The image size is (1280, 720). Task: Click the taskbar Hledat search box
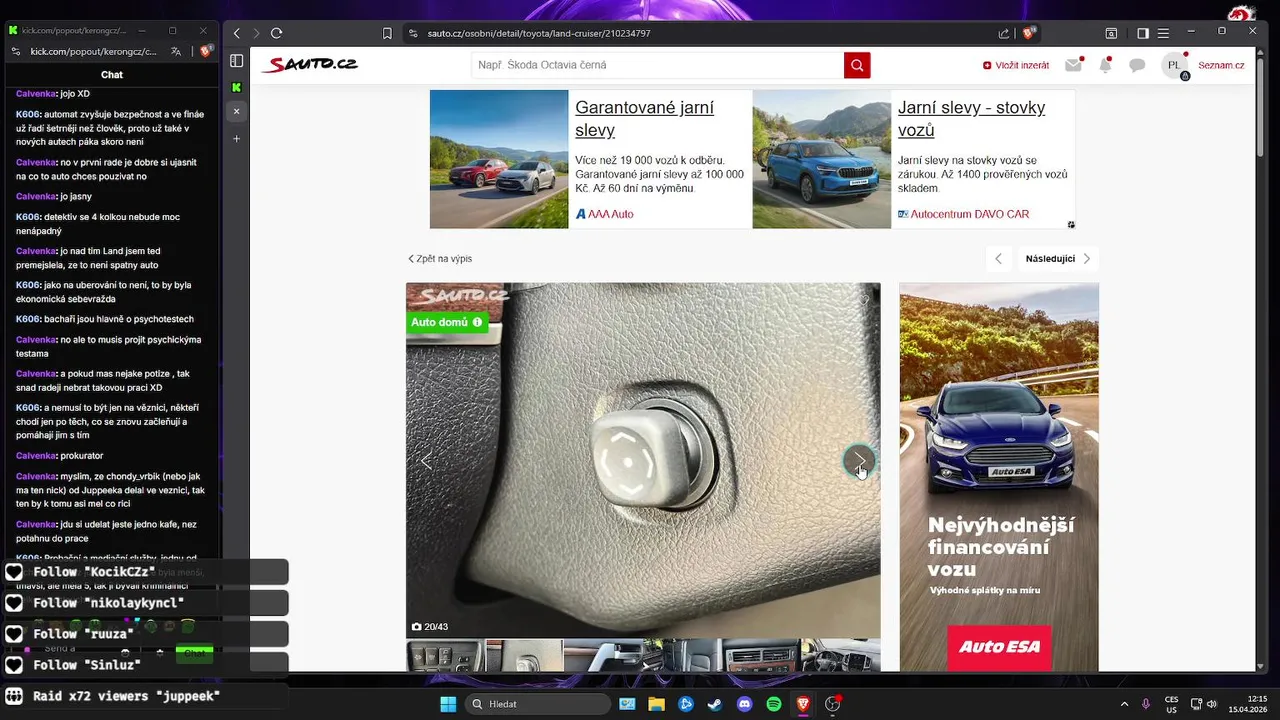(538, 704)
